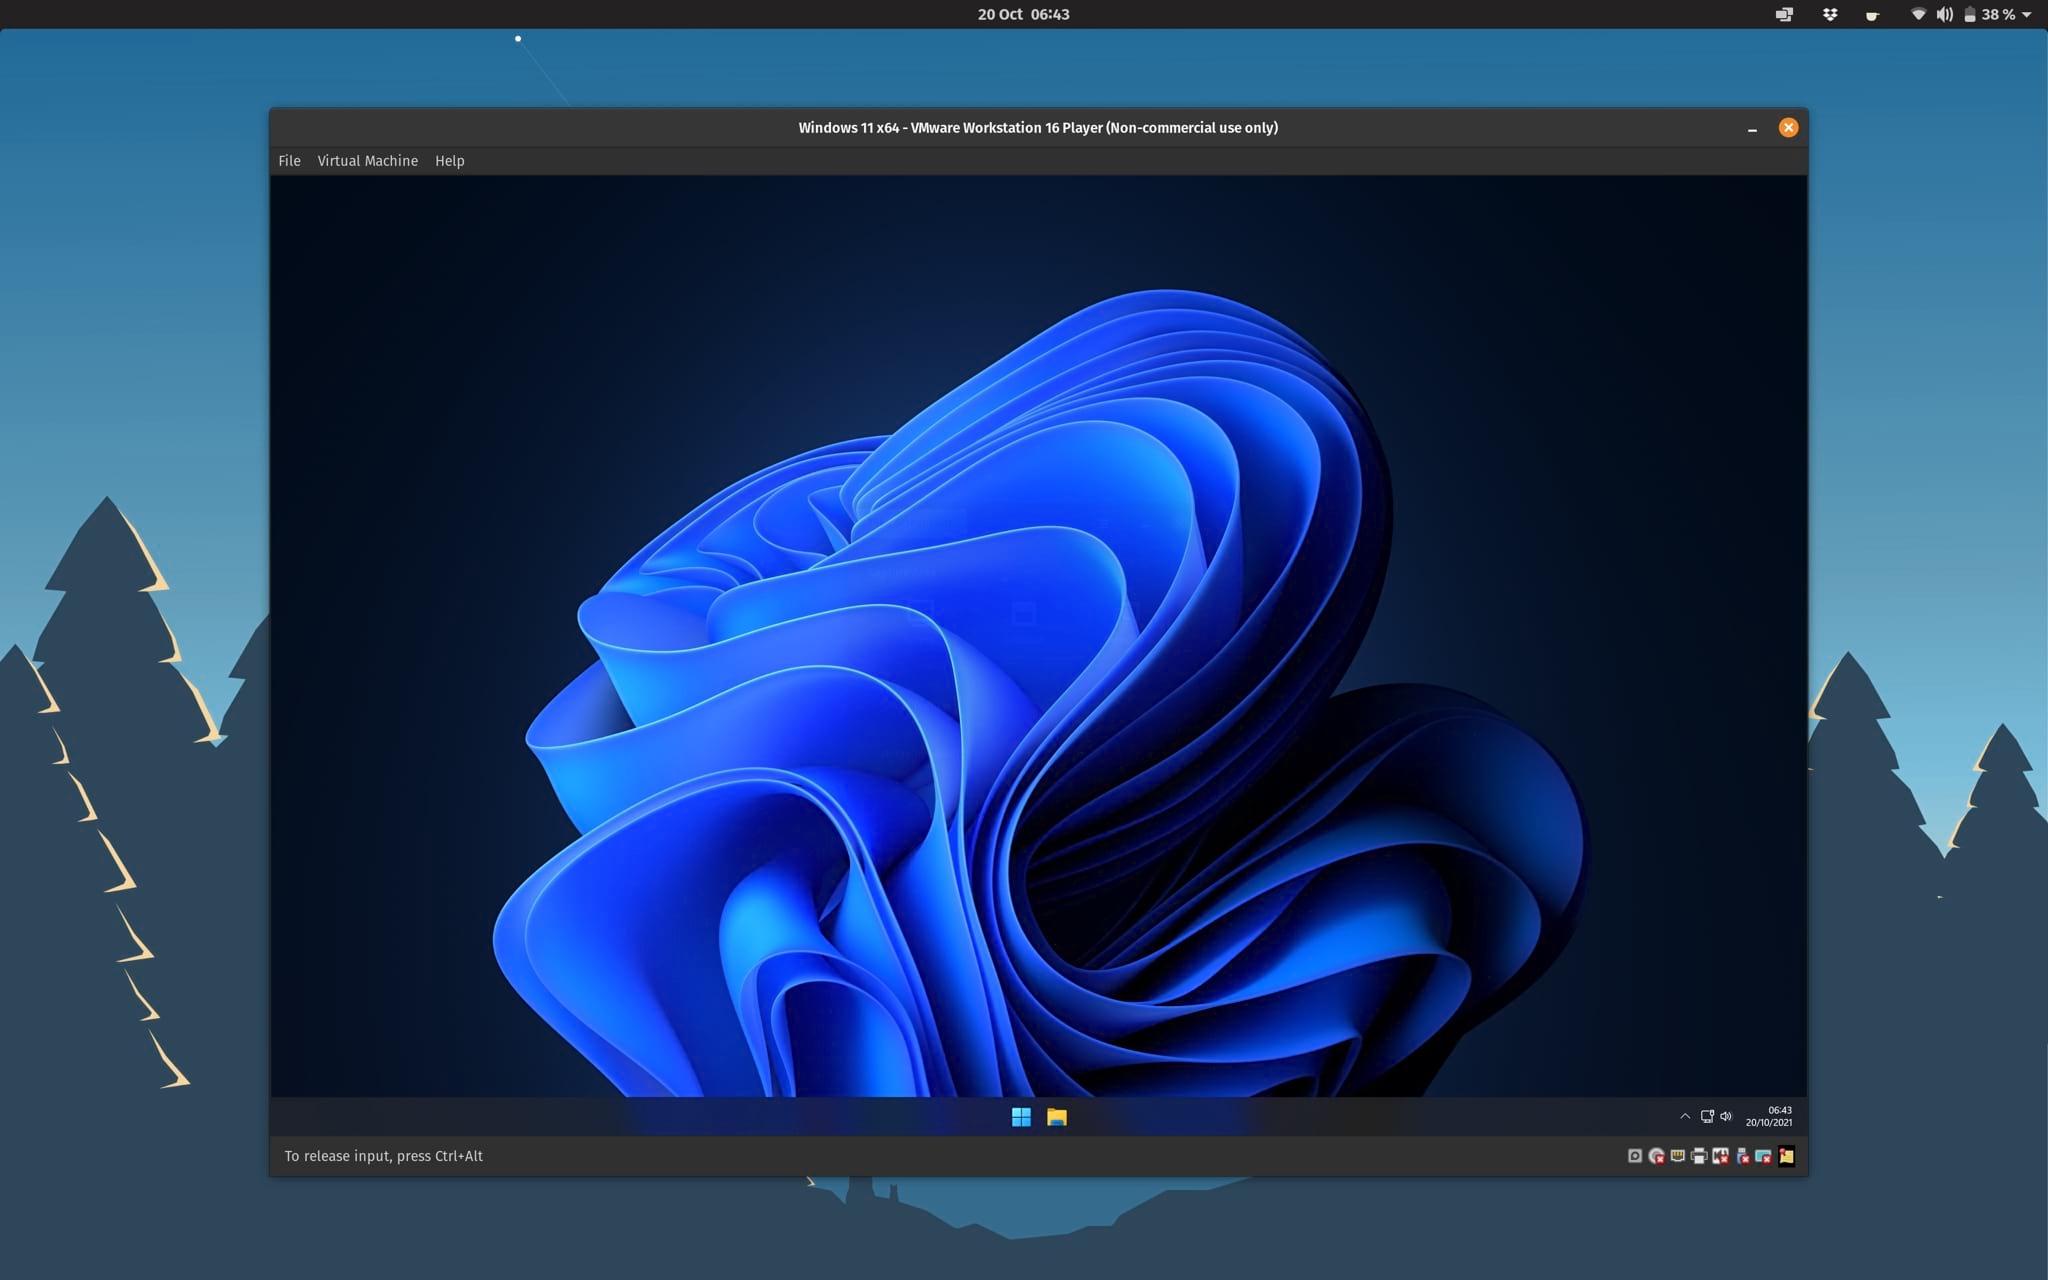Open File Explorer from the Windows taskbar
The image size is (2048, 1280).
click(x=1057, y=1117)
